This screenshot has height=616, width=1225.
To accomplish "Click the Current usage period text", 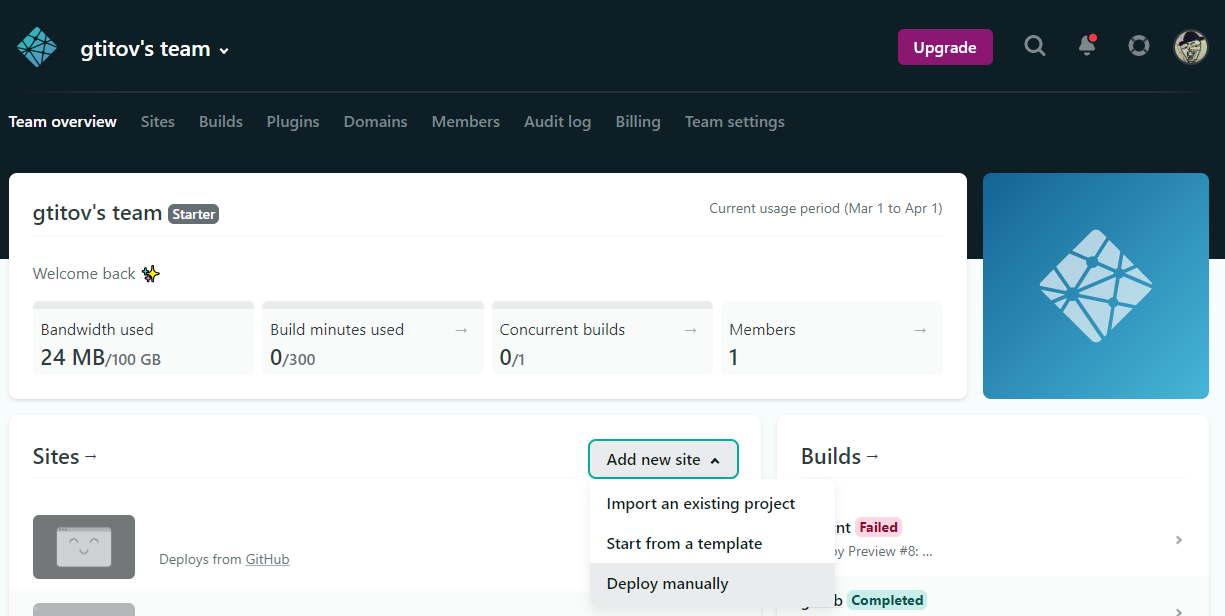I will click(x=826, y=209).
